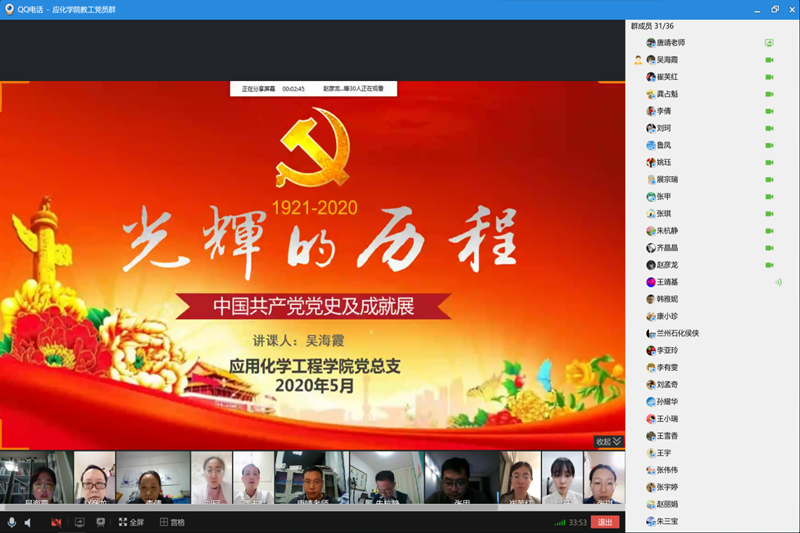Switch to grid view with 宫格

click(171, 522)
